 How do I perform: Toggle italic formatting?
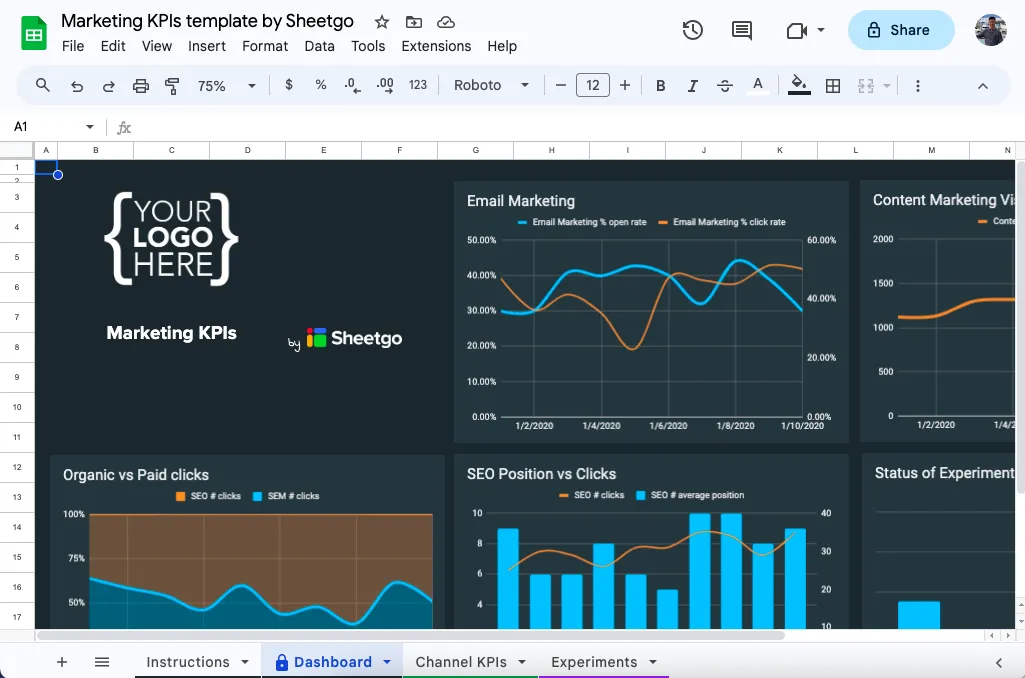[692, 86]
